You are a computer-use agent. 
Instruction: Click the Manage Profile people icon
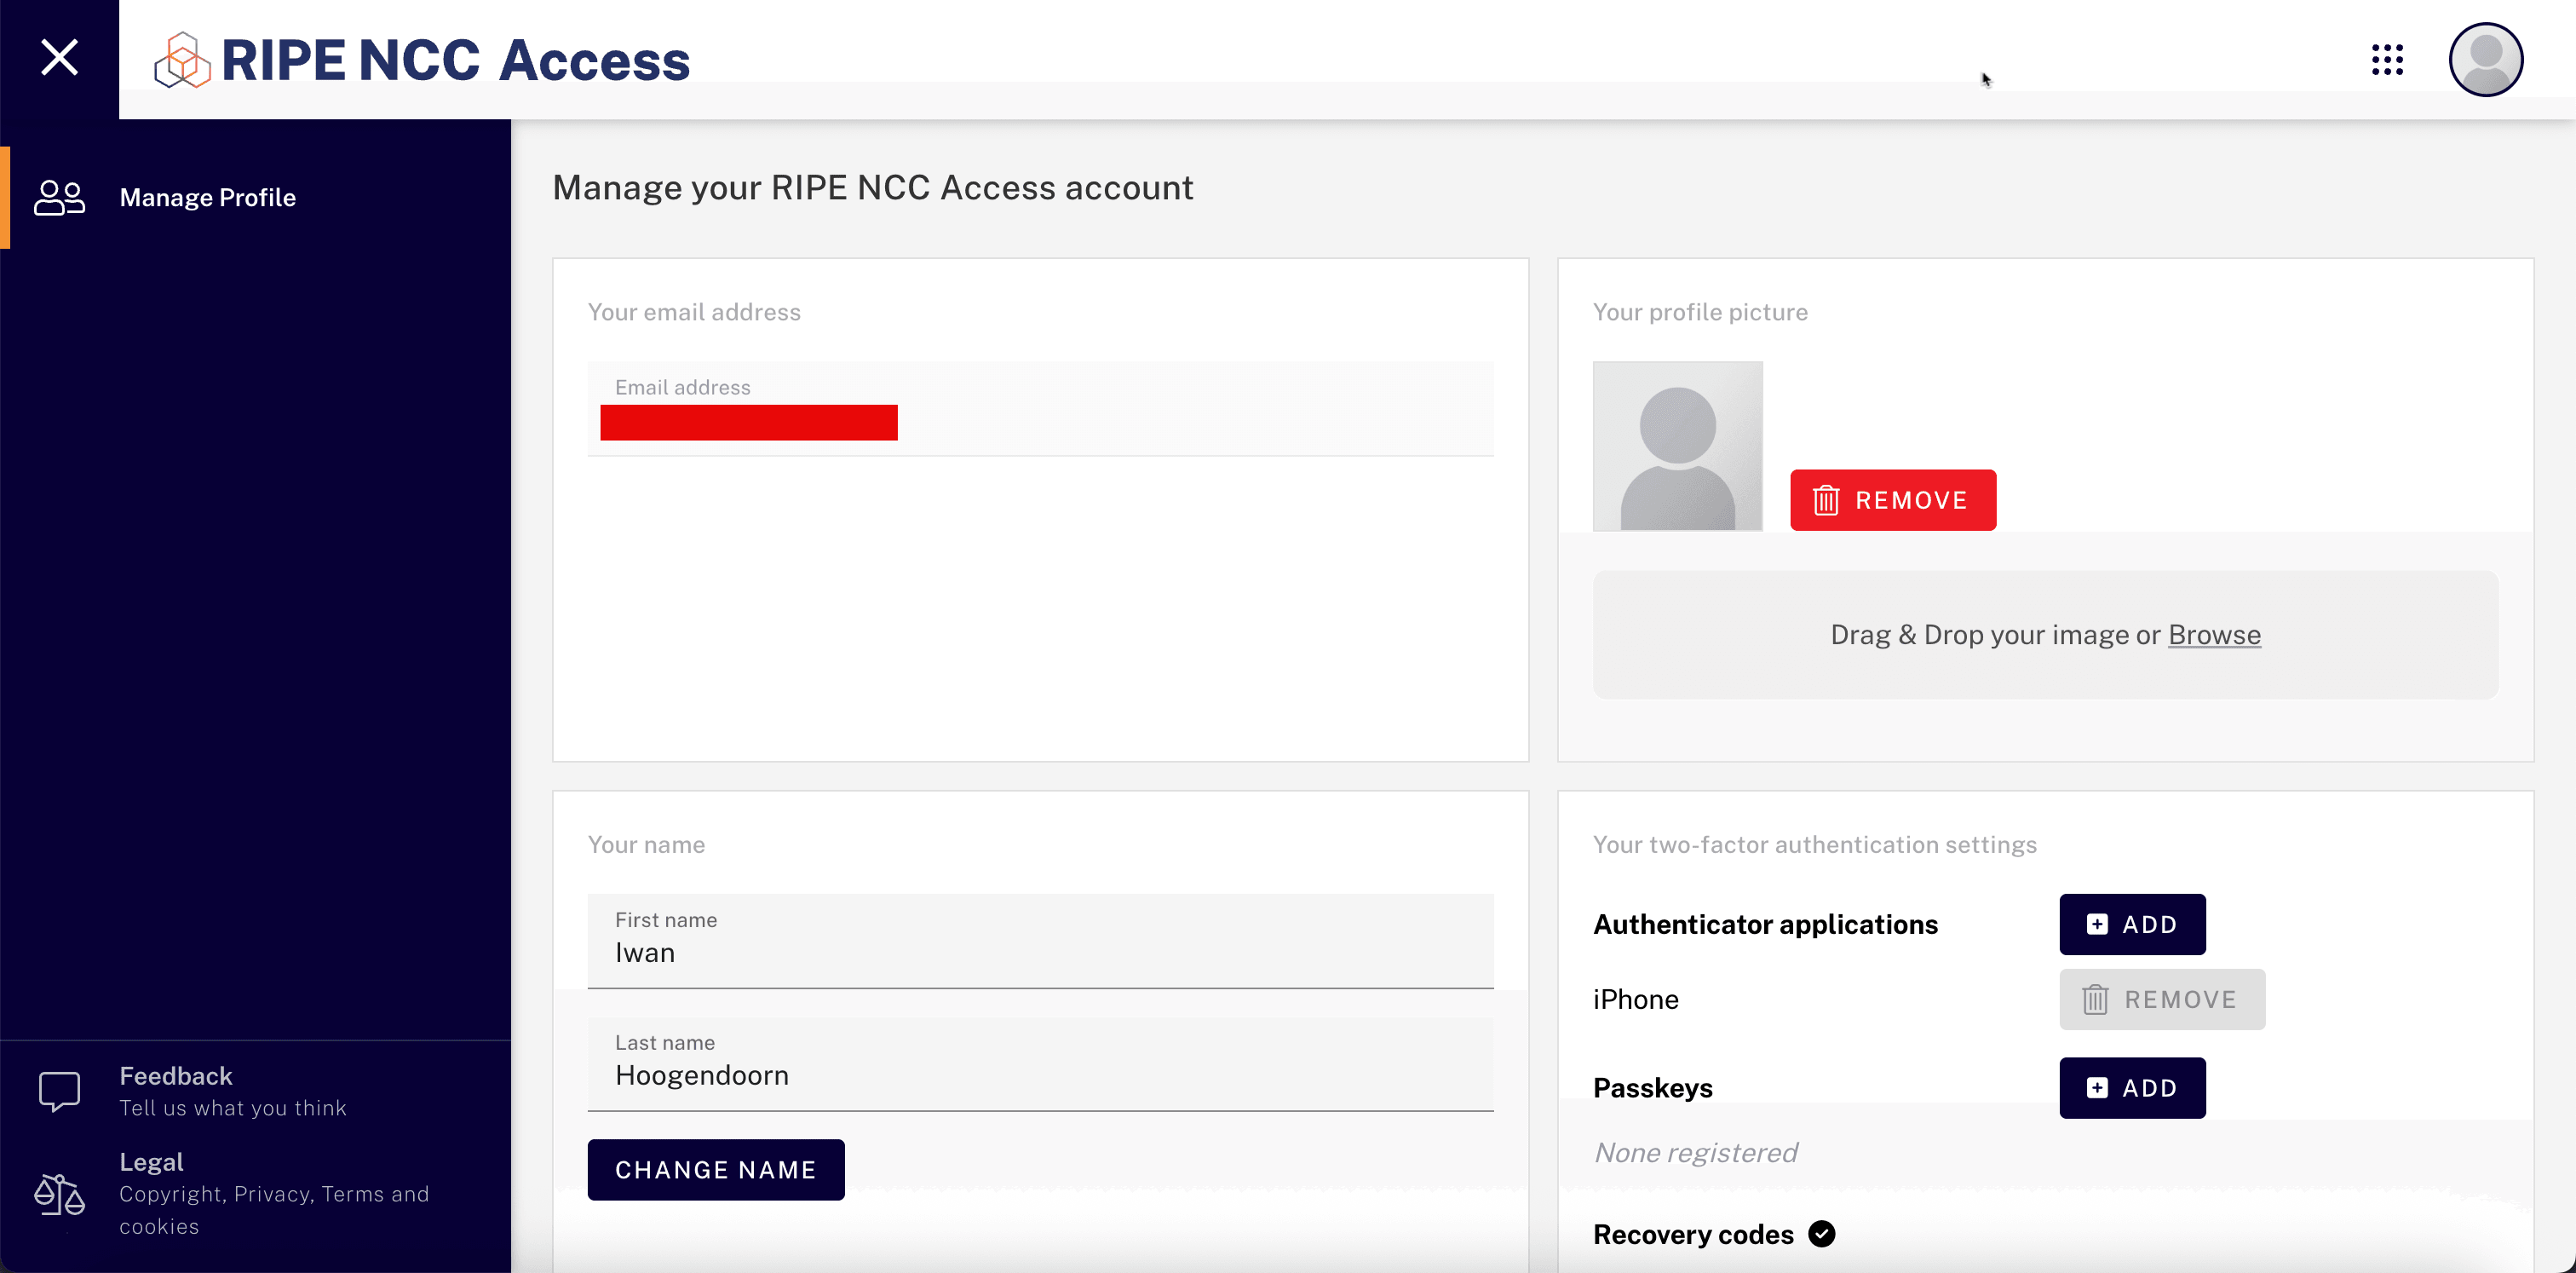click(x=59, y=198)
